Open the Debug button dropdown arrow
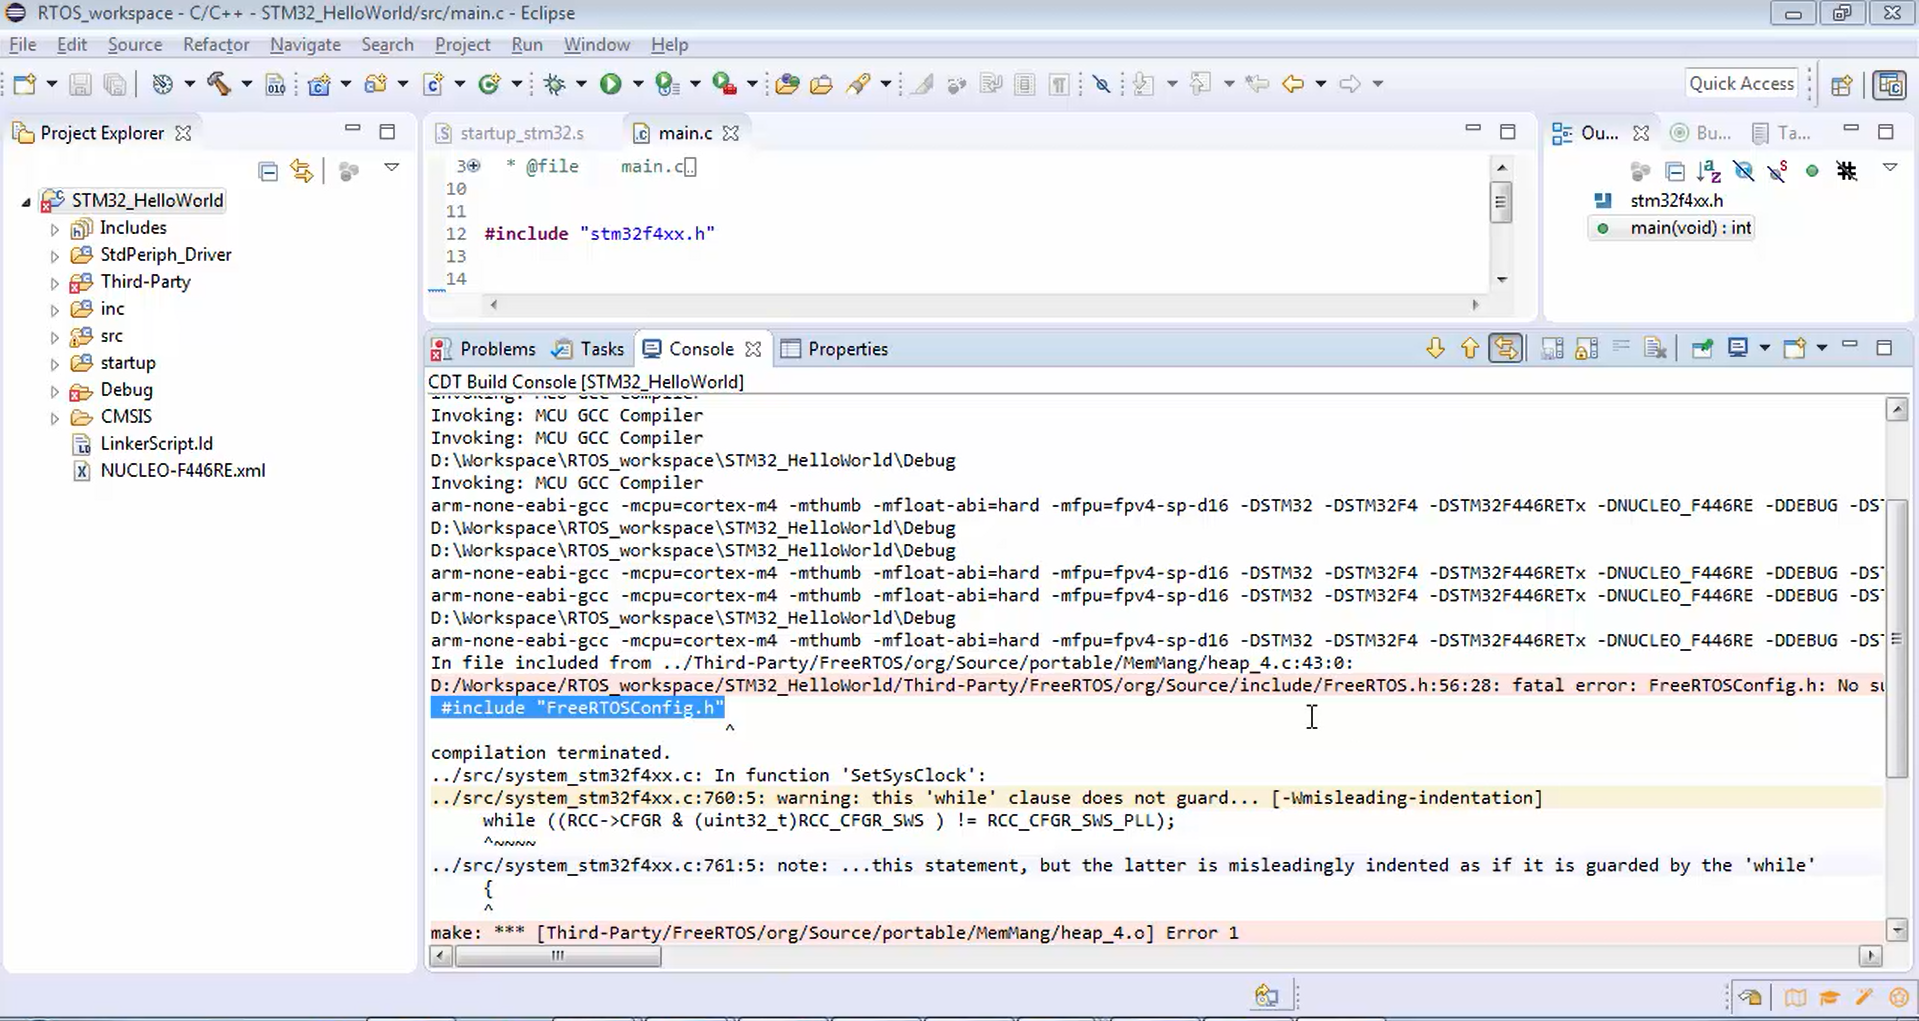 point(580,84)
